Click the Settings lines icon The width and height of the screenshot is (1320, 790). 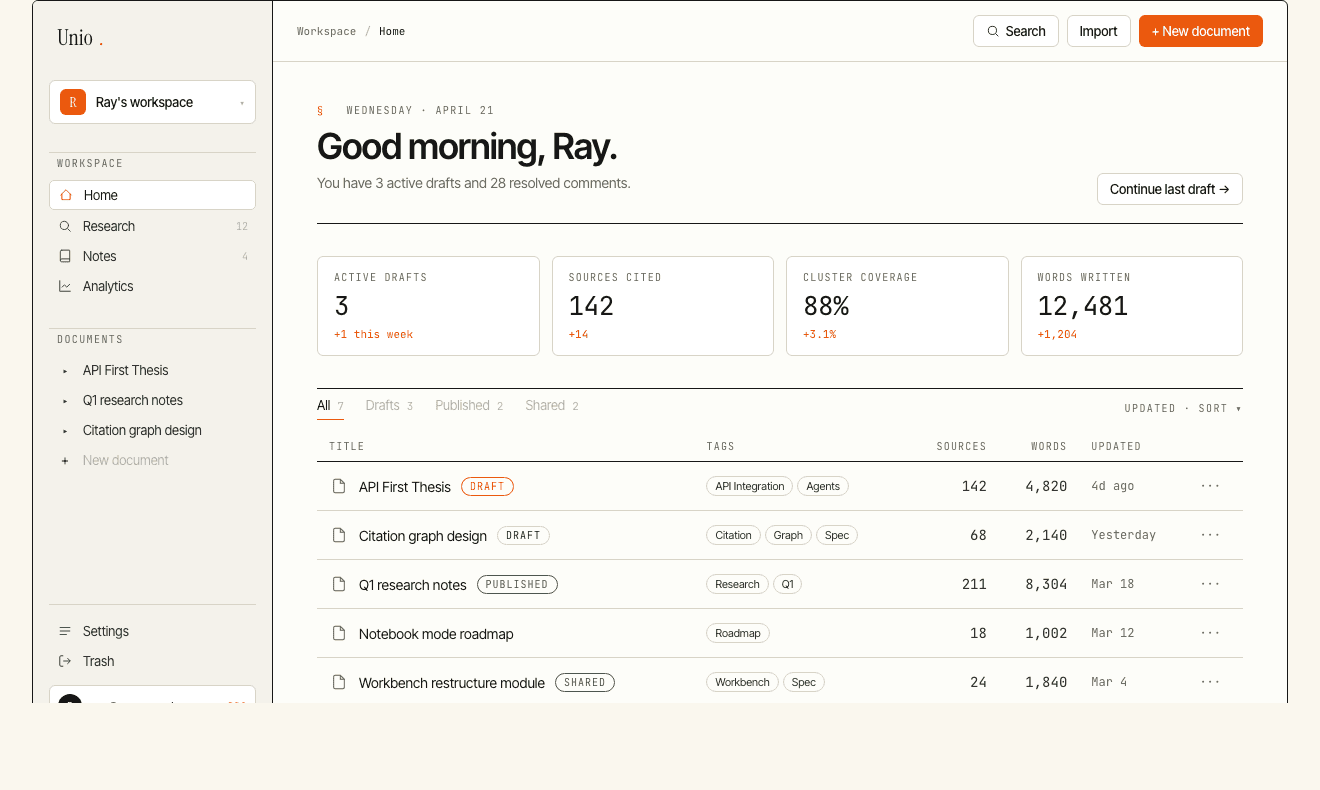tap(65, 631)
